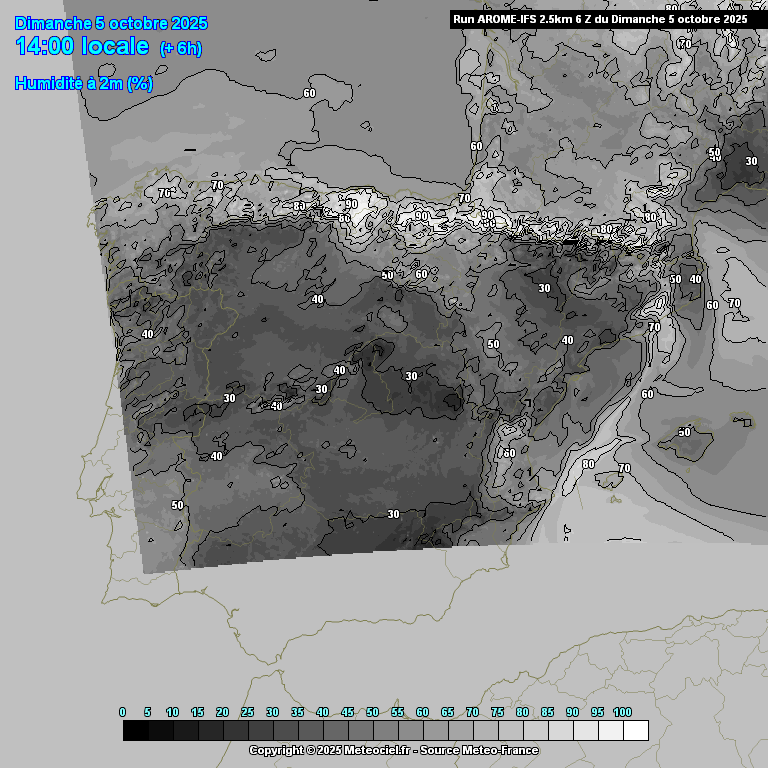Screen dimensions: 768x768
Task: Select the legend swatch labeled 50
Action: coord(385,731)
